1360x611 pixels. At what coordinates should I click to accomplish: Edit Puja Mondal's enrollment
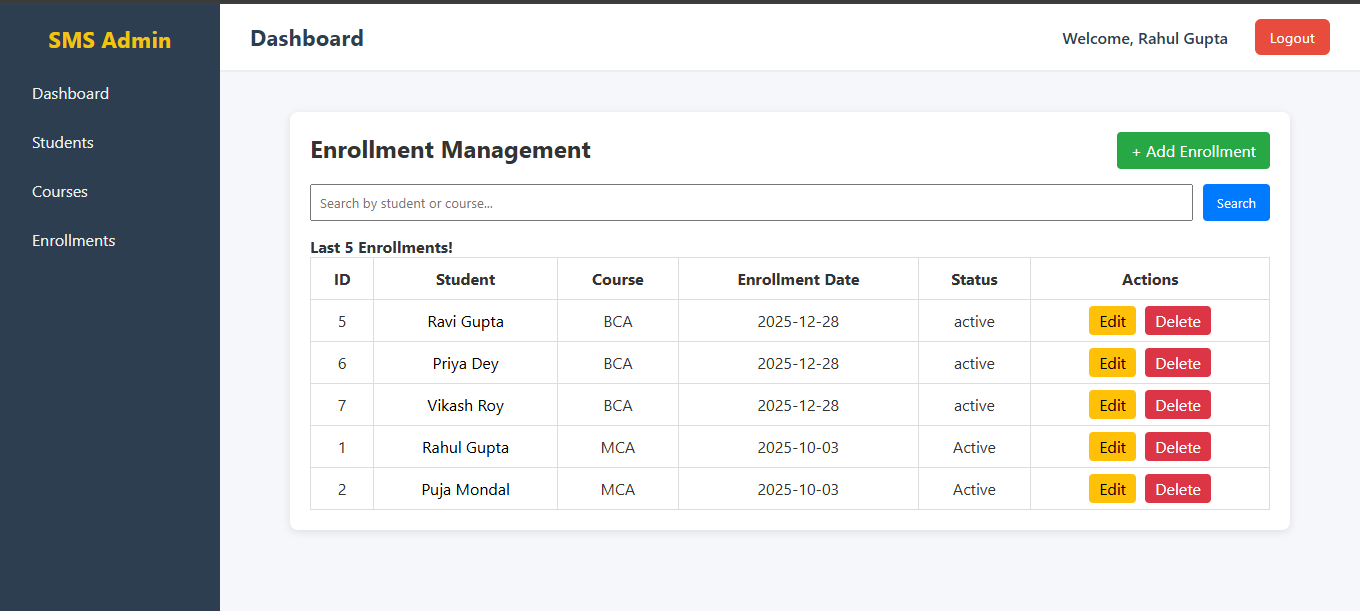[x=1112, y=489]
